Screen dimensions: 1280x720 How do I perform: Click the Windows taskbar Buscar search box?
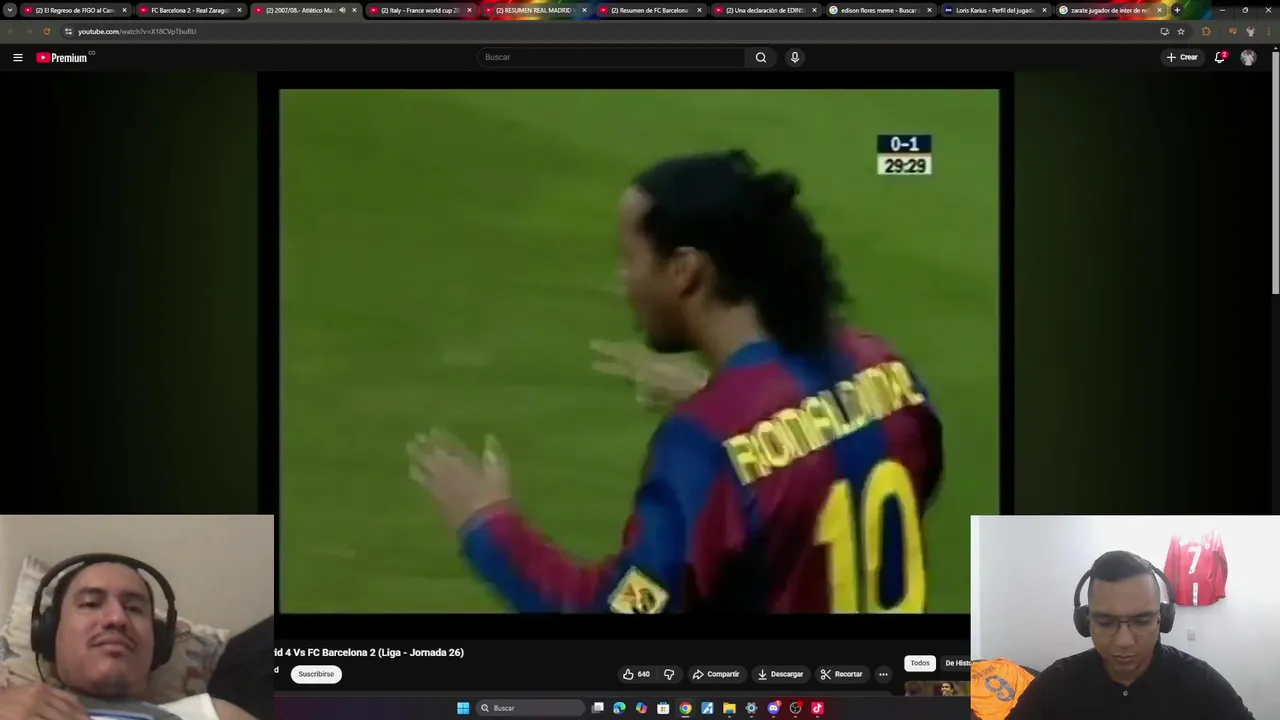click(529, 708)
